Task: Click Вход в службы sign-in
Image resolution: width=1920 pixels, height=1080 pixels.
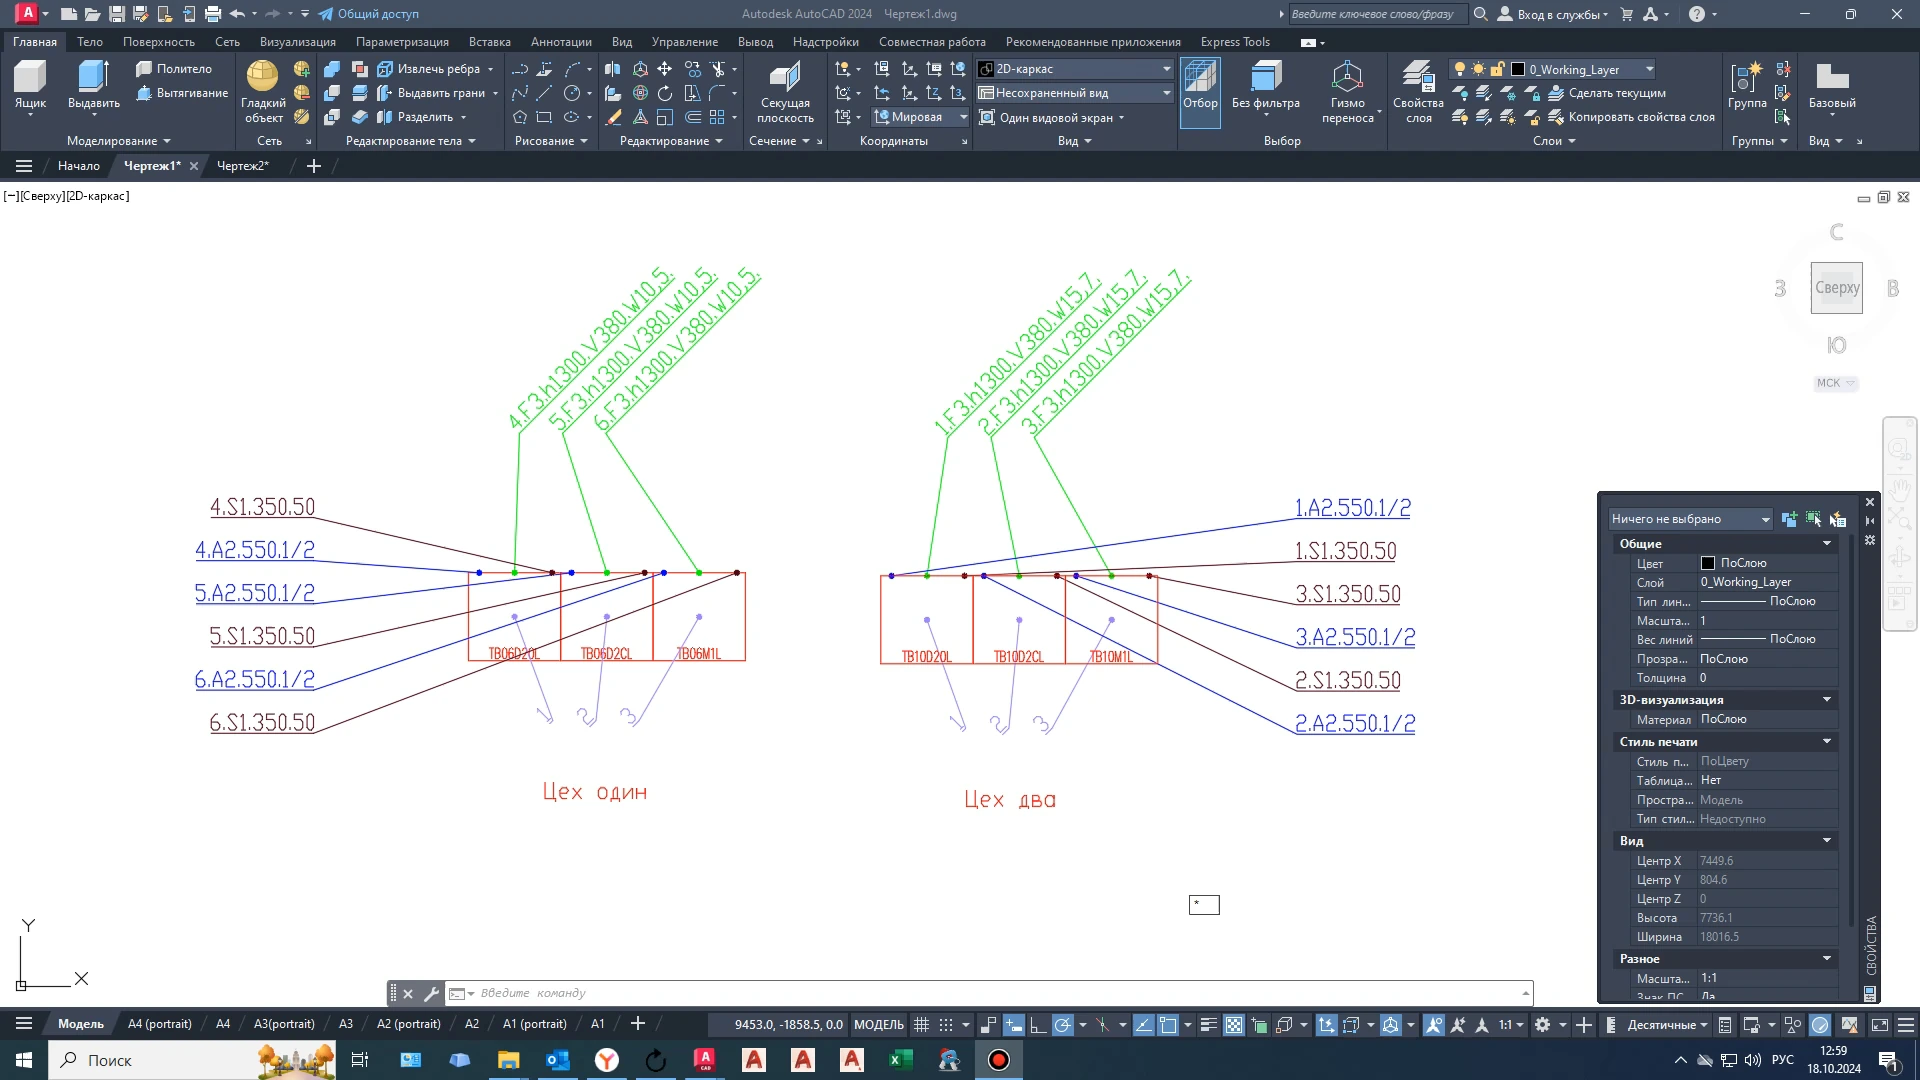Action: point(1553,14)
